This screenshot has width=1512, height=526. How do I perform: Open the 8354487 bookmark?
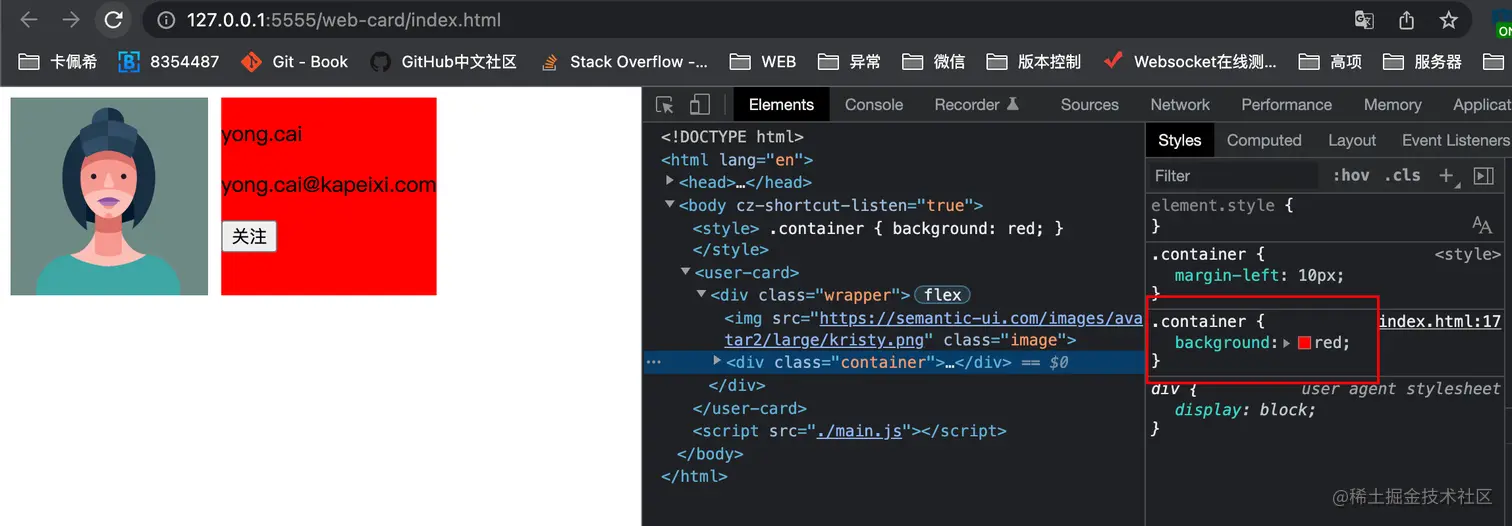click(169, 62)
